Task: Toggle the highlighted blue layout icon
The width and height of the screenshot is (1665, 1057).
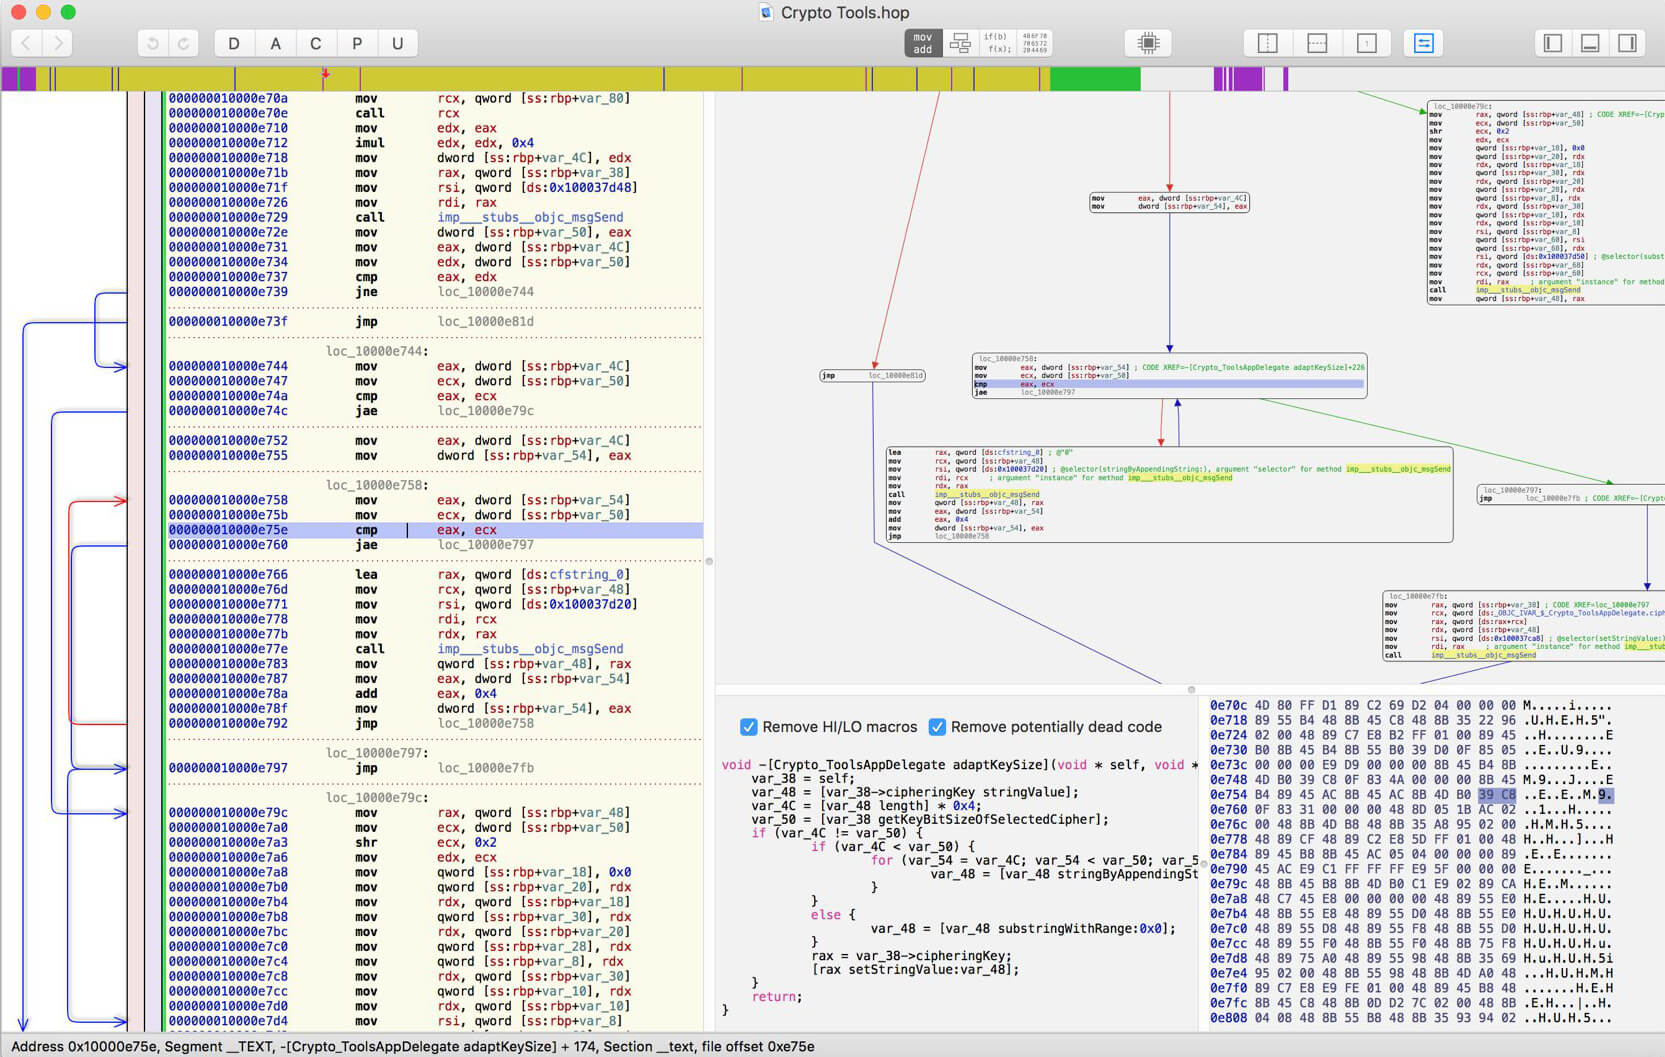Action: point(1423,43)
